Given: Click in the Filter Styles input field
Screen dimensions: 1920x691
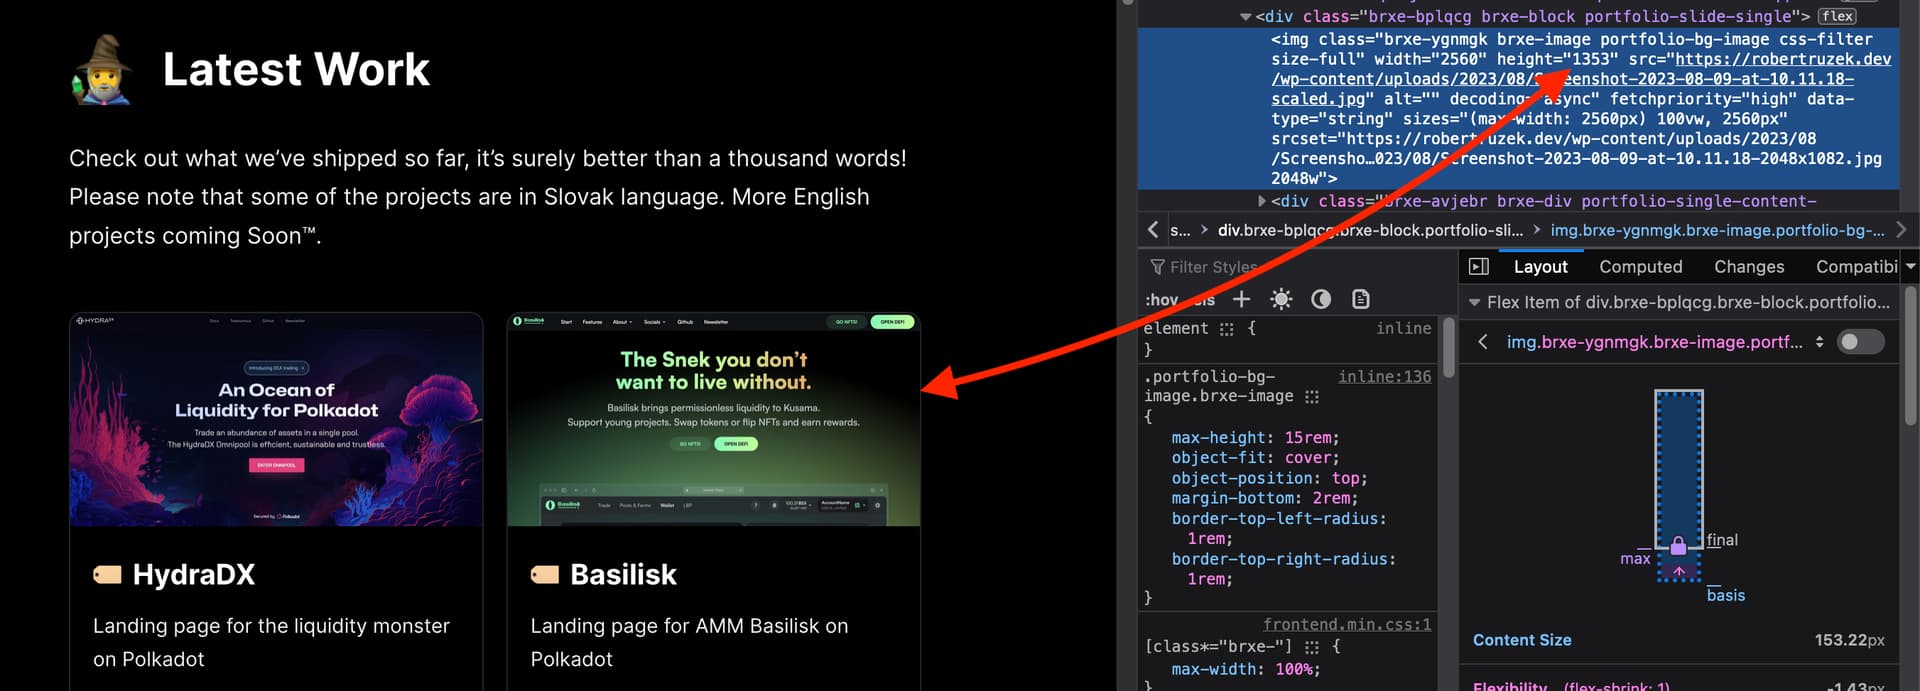Looking at the screenshot, I should (1298, 267).
